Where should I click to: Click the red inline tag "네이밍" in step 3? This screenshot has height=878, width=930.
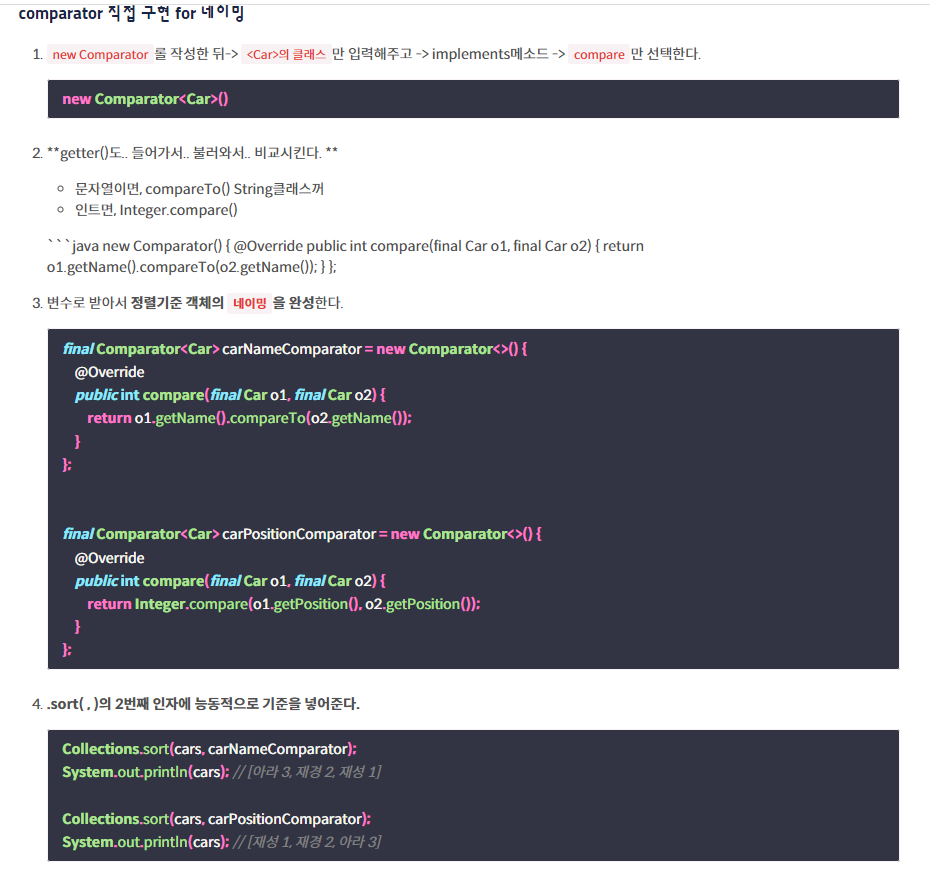point(250,303)
